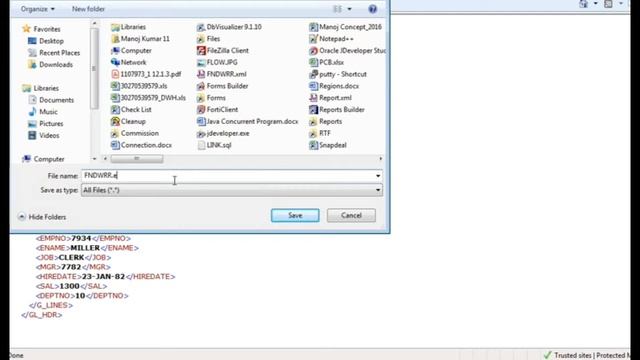The height and width of the screenshot is (360, 640).
Task: Open the Organize dropdown menu
Action: pos(38,9)
